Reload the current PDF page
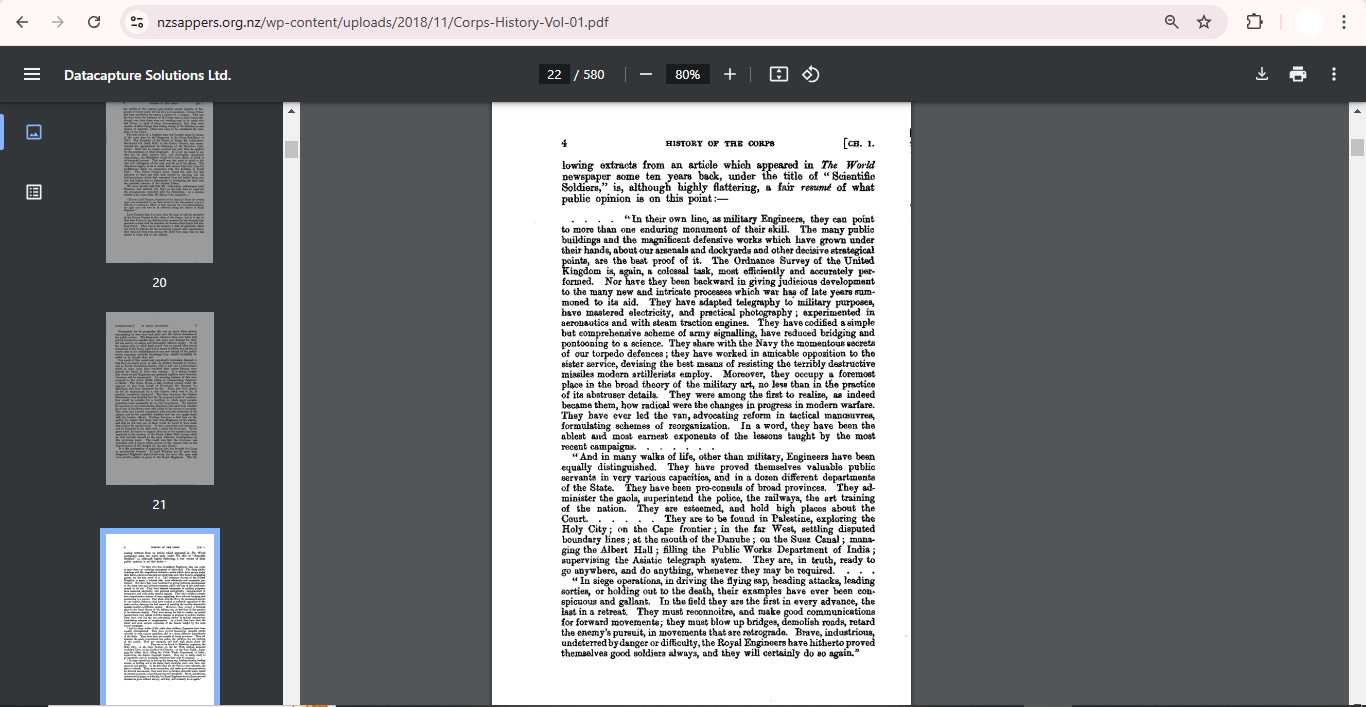The image size is (1366, 707). point(94,22)
